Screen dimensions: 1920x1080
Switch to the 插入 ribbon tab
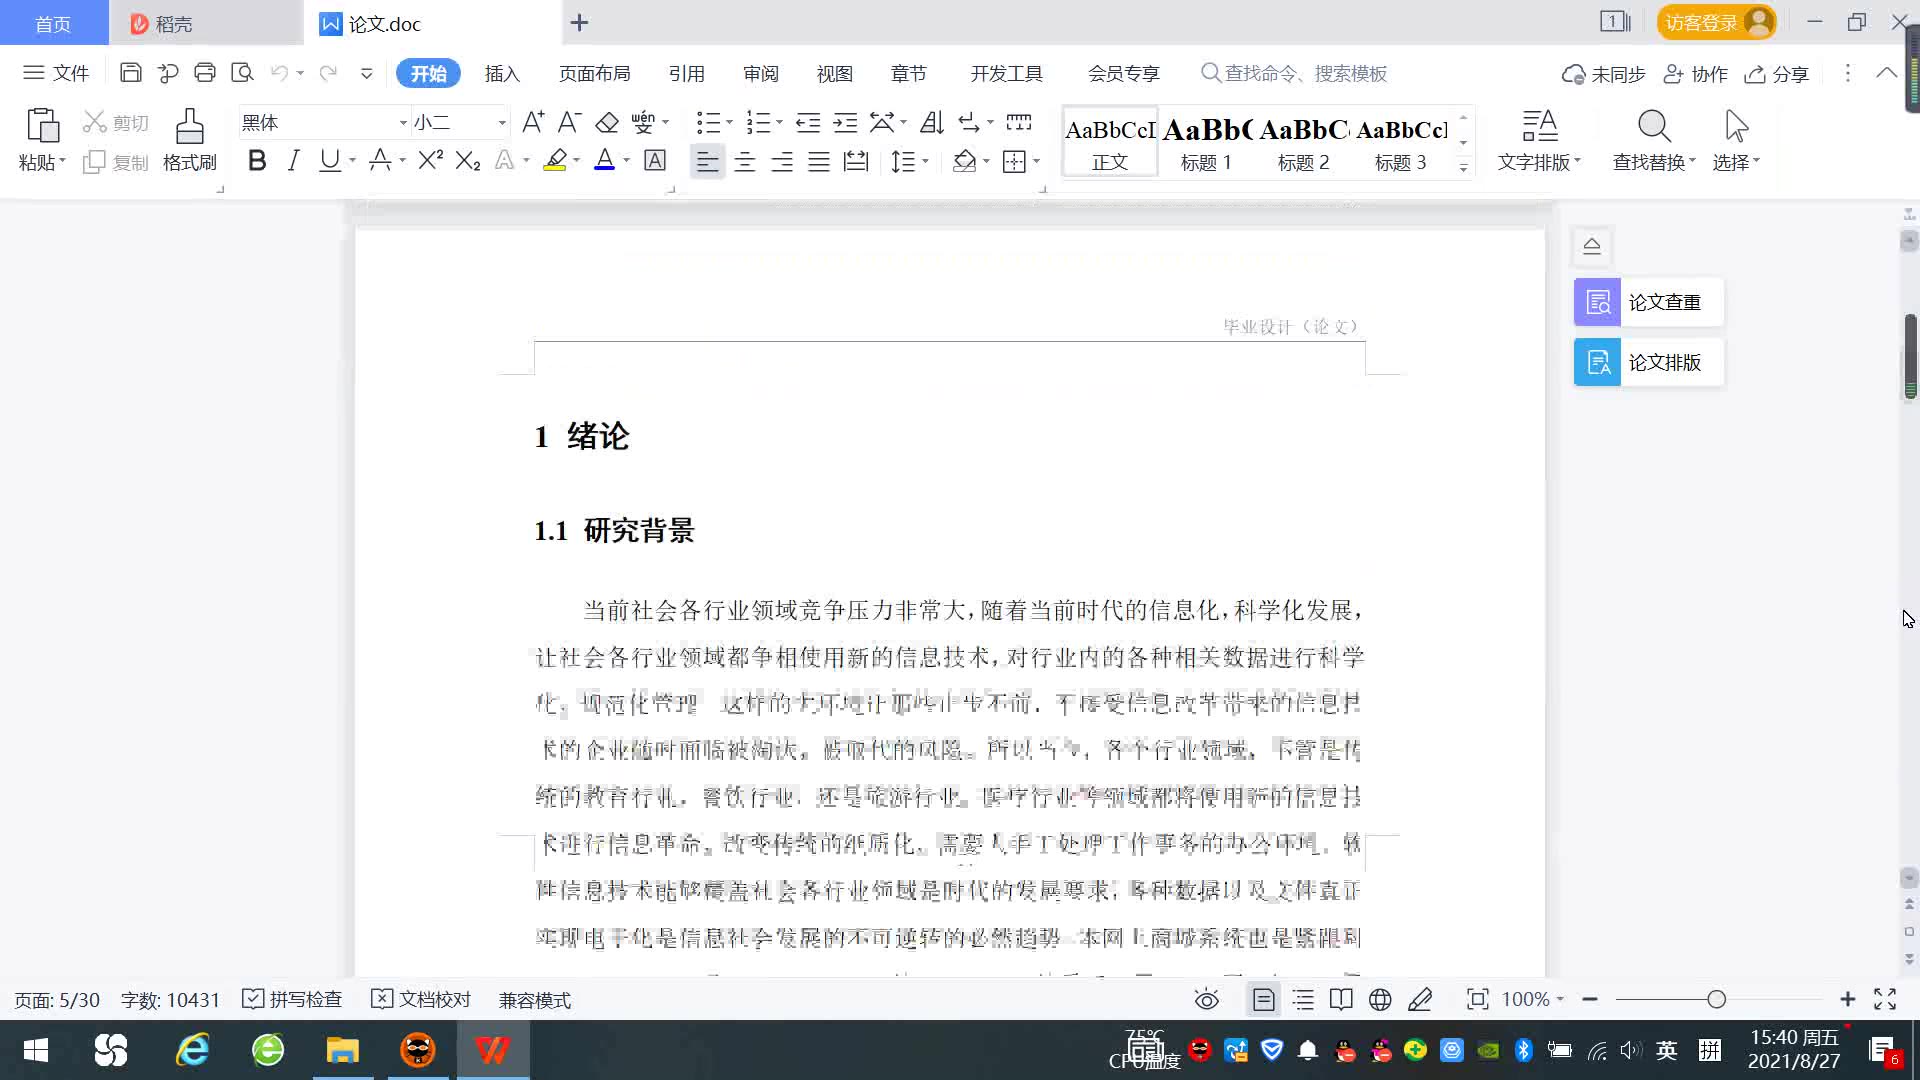[x=502, y=74]
